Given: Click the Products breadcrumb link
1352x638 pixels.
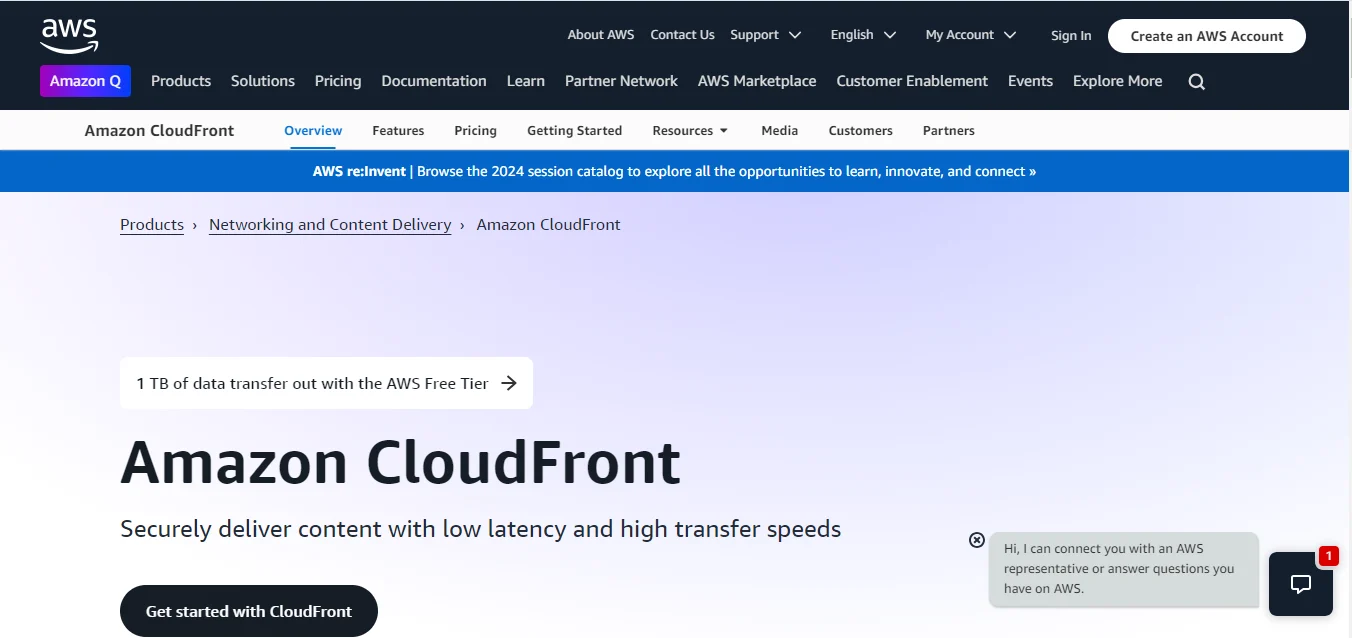Looking at the screenshot, I should click(x=152, y=224).
